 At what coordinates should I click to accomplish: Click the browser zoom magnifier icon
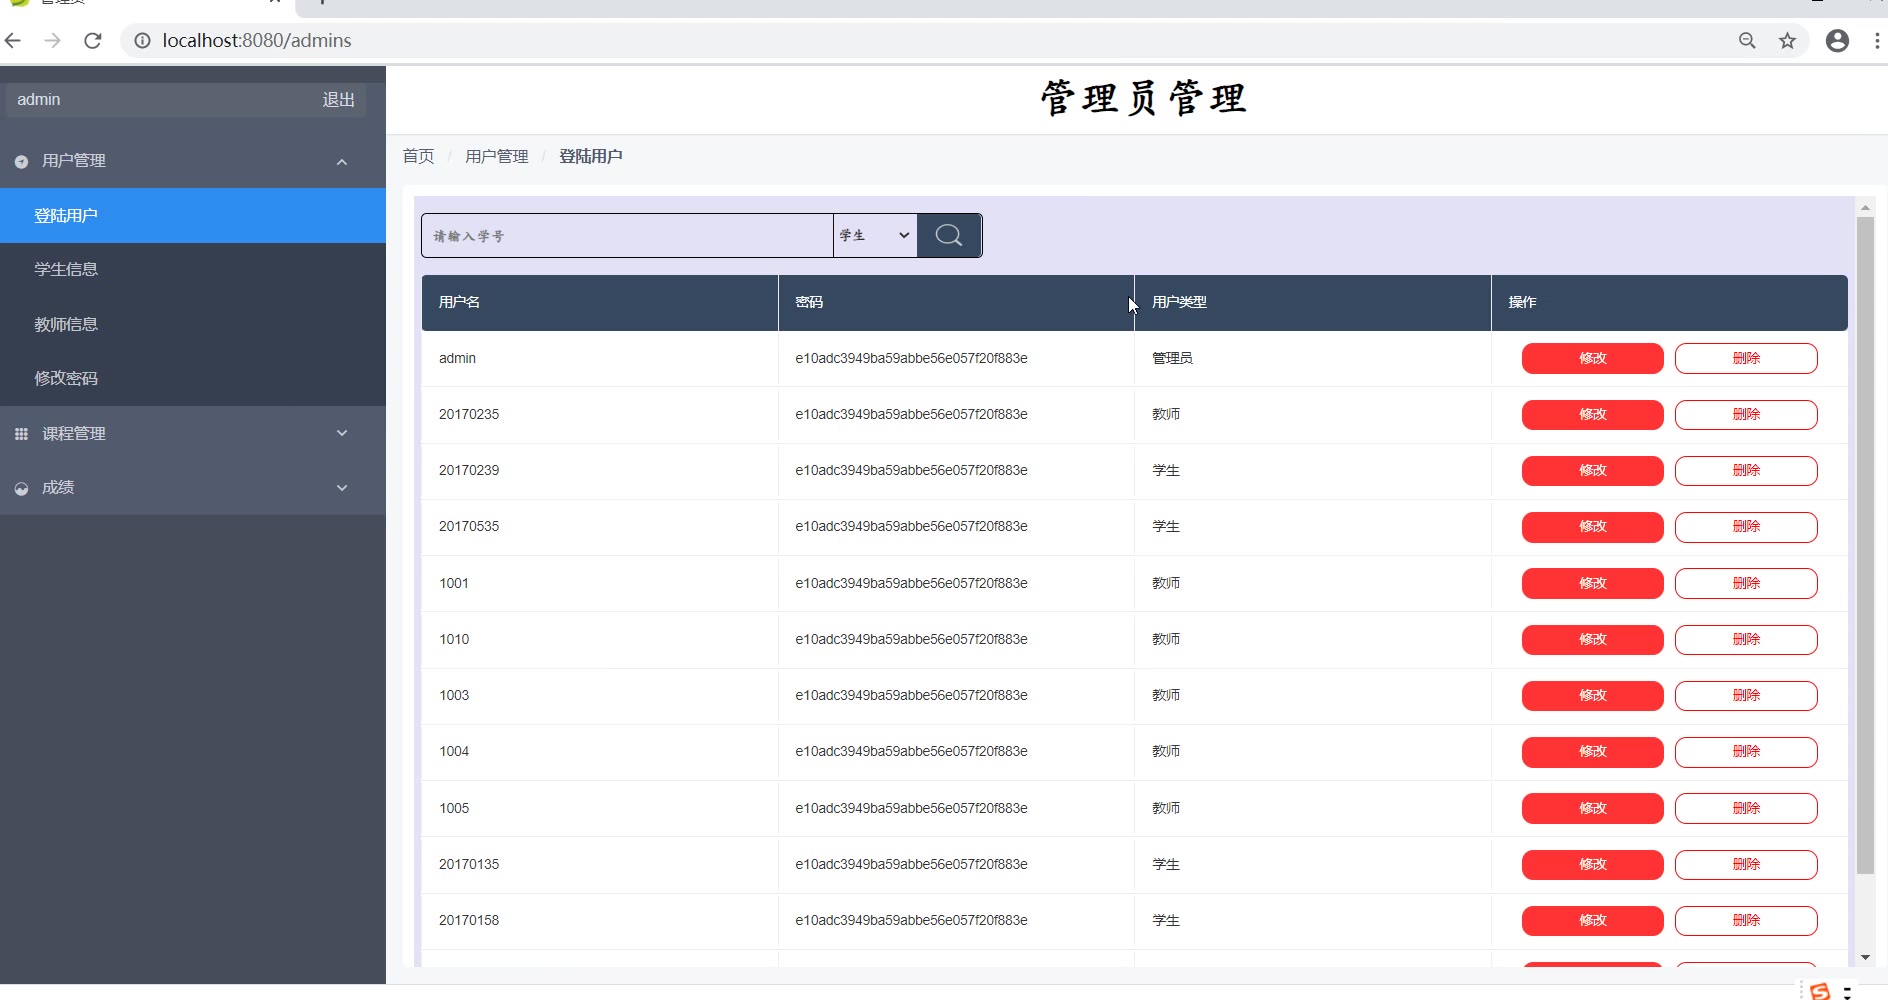[1747, 41]
